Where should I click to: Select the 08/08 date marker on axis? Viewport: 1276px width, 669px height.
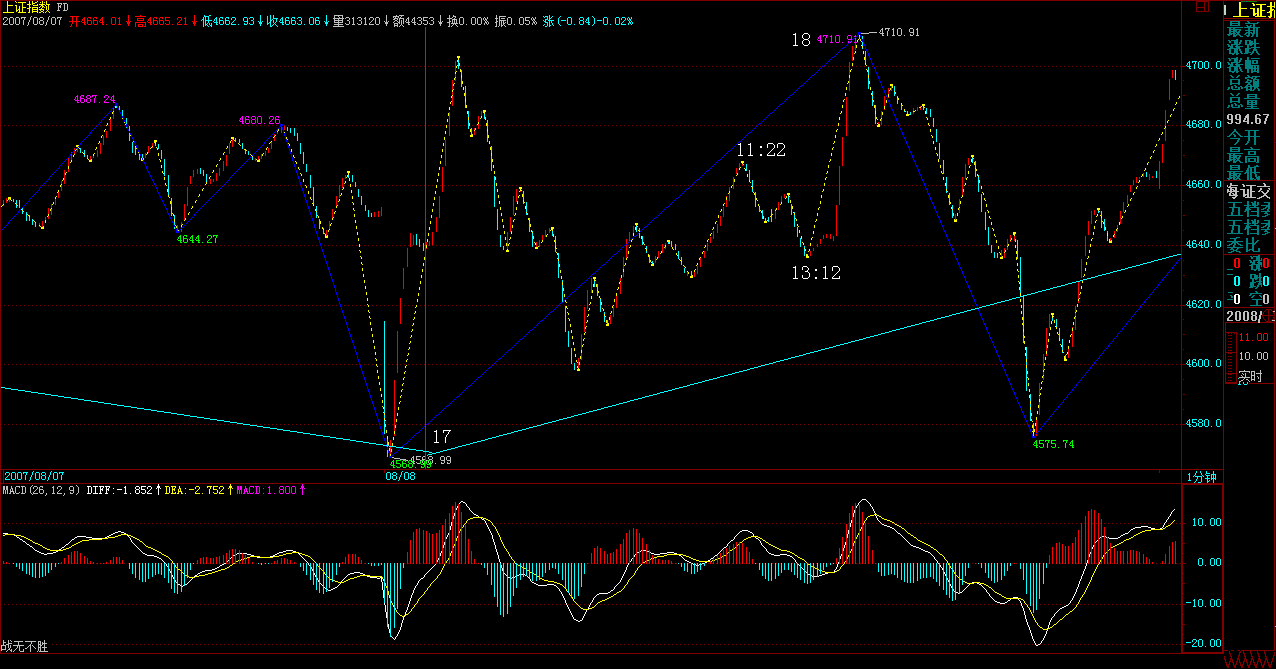click(x=400, y=477)
